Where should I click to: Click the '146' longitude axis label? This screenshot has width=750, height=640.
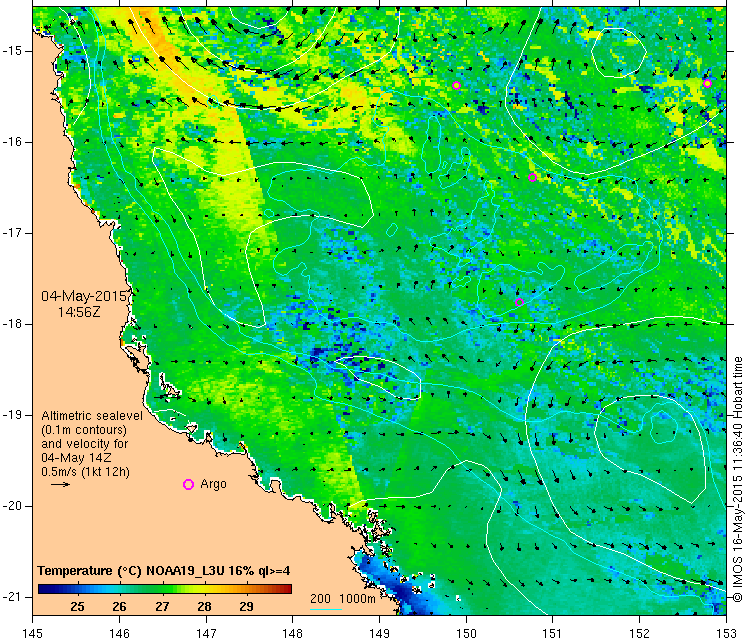119,633
